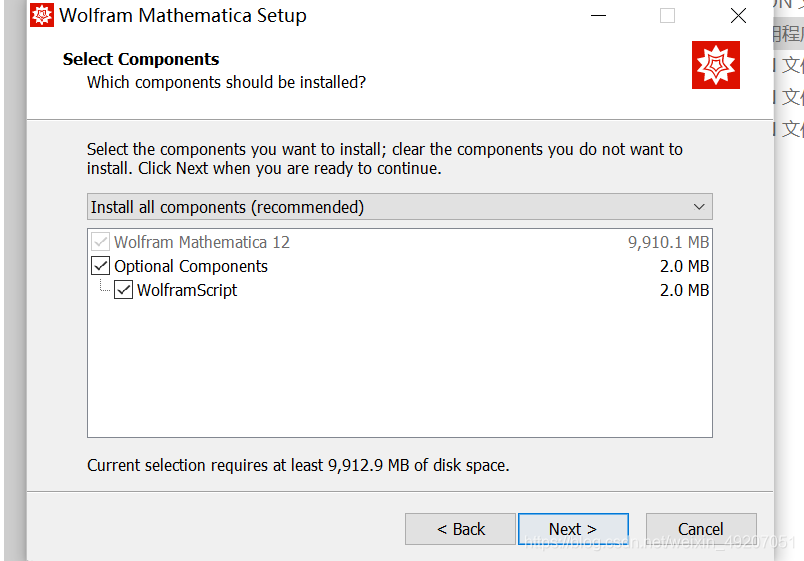This screenshot has width=804, height=561.
Task: Cancel the installation
Action: 700,529
